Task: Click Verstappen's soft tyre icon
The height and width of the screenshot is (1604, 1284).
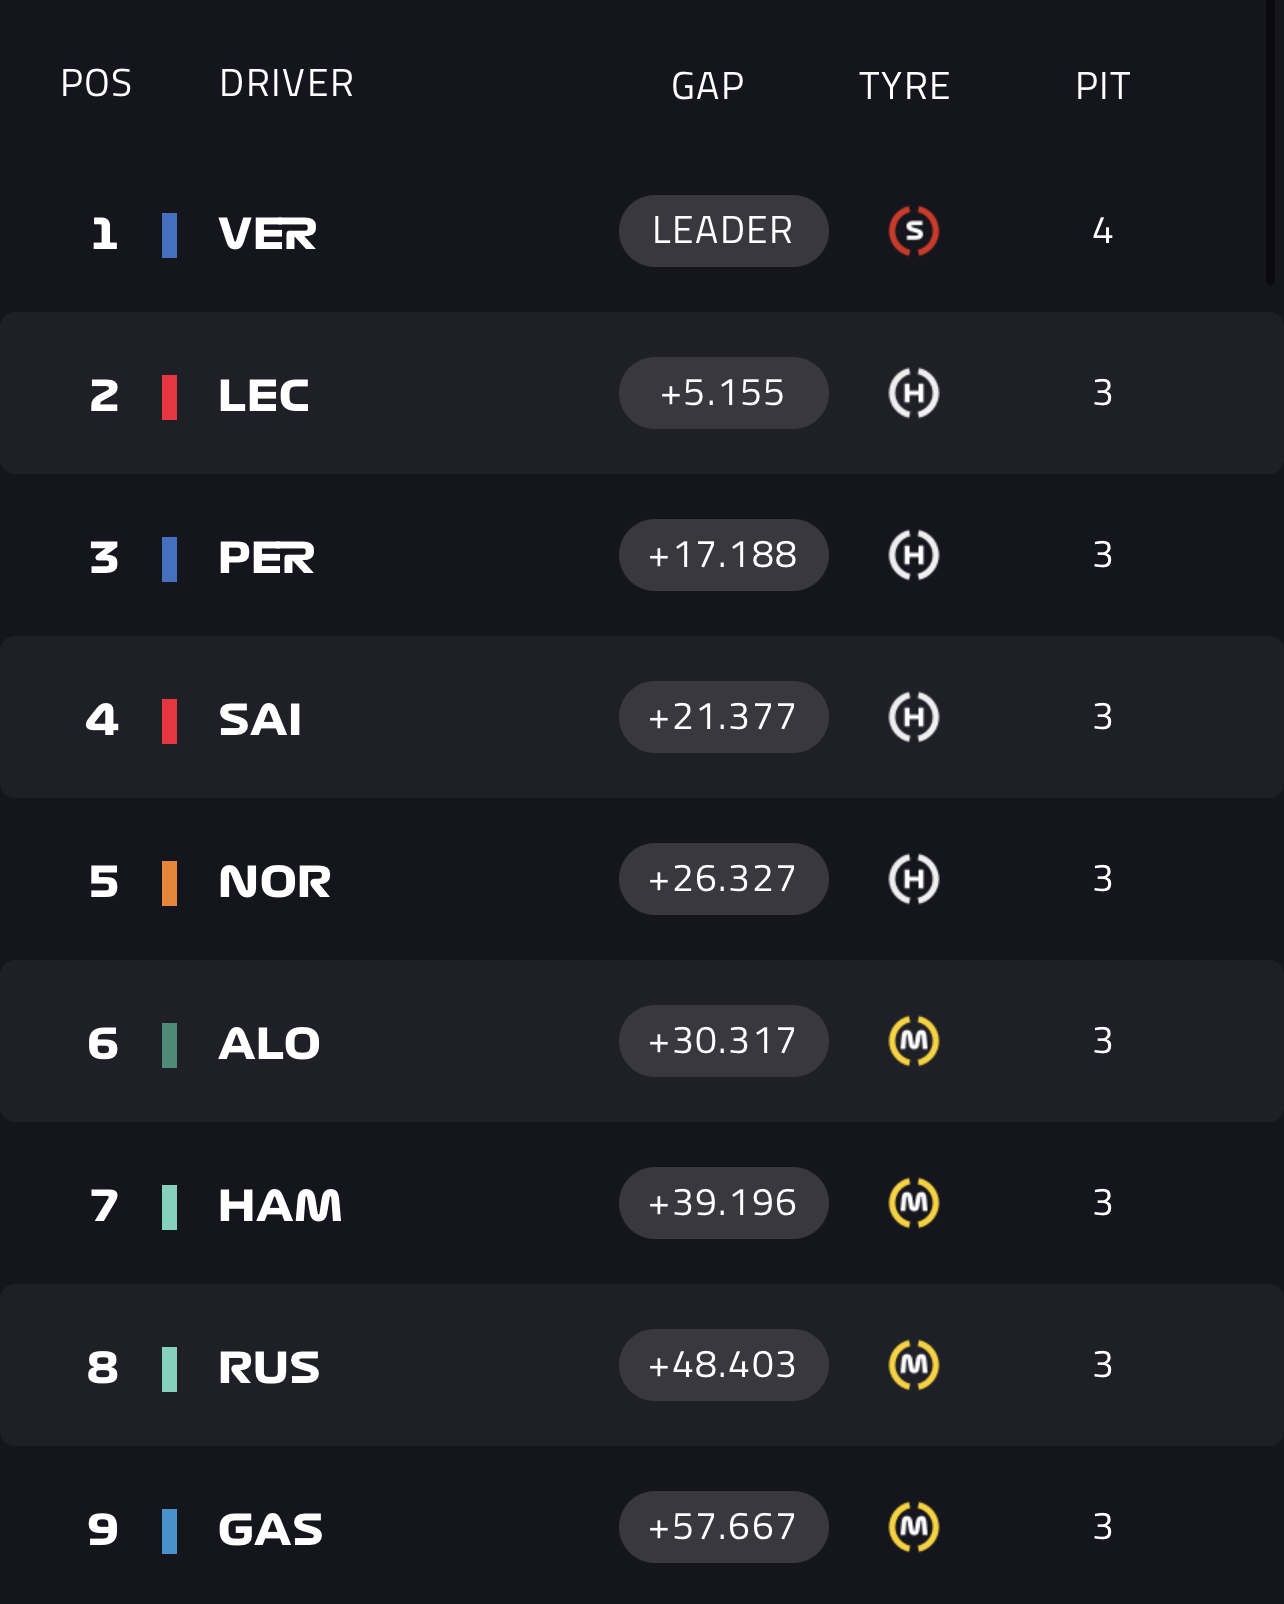Action: point(913,231)
